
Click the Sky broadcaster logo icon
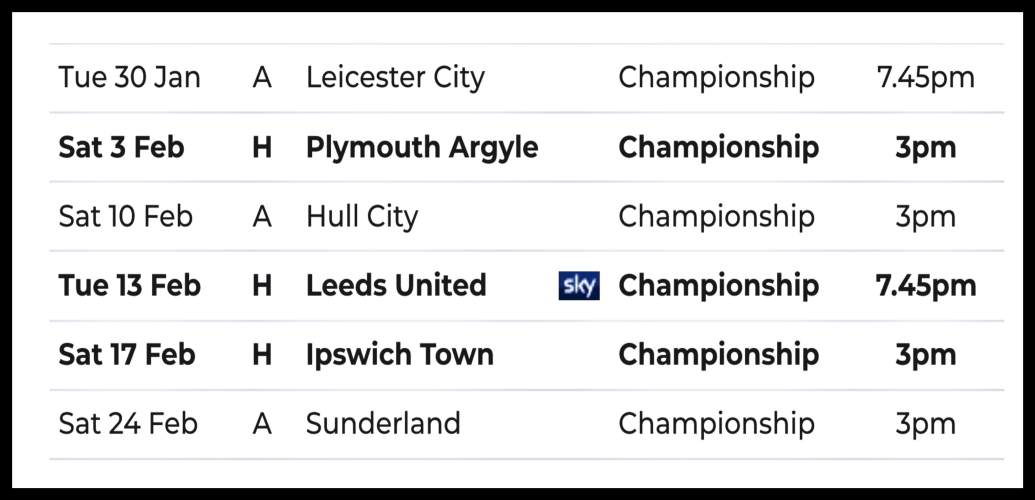tap(579, 286)
